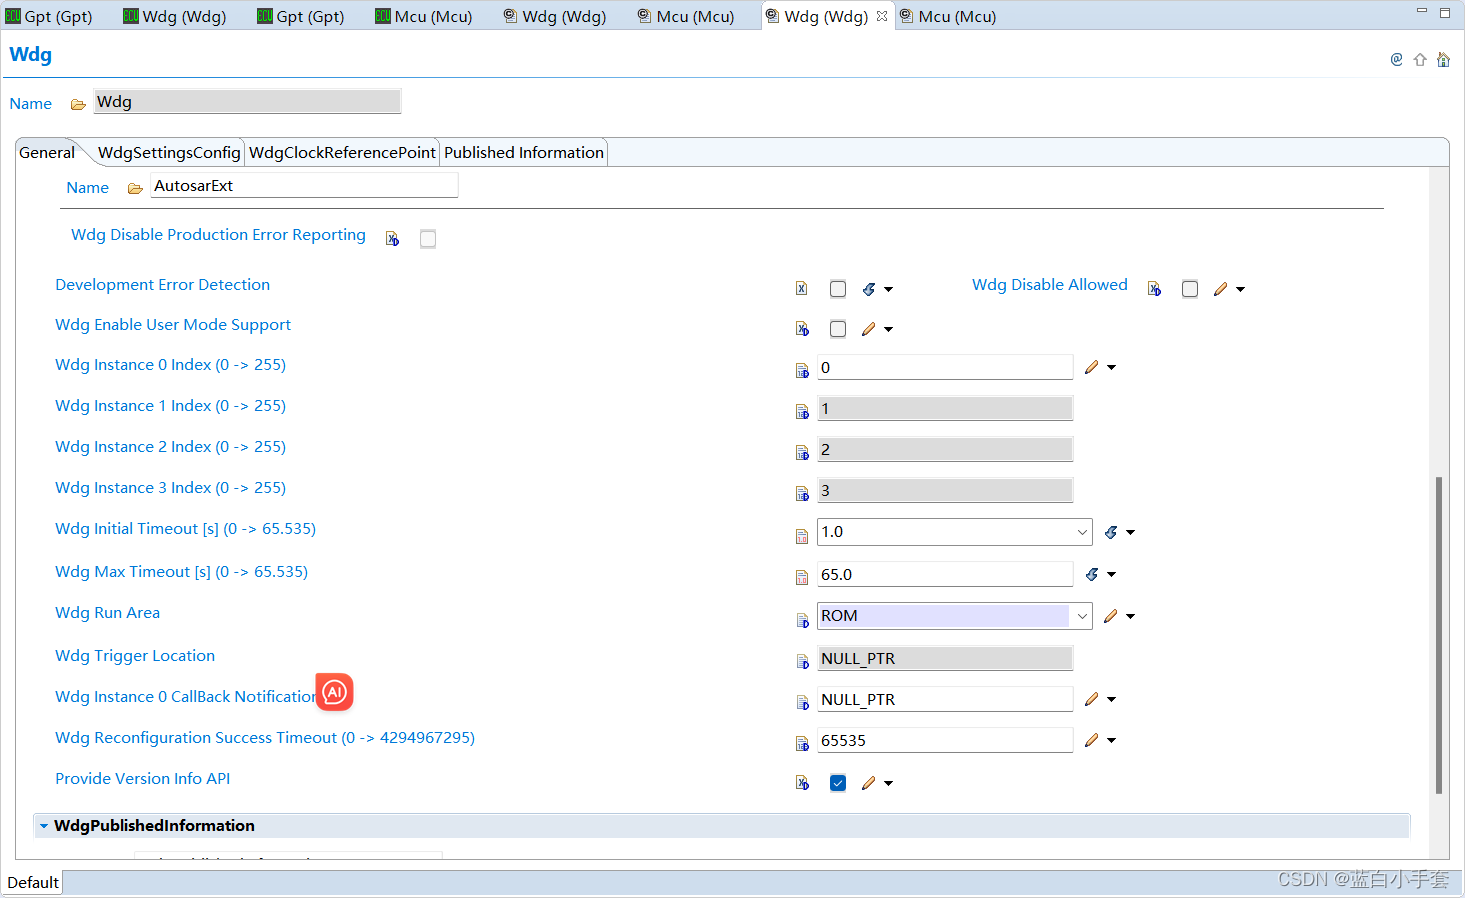Click the @ icon in the top-right toolbar
This screenshot has width=1465, height=898.
1397,60
